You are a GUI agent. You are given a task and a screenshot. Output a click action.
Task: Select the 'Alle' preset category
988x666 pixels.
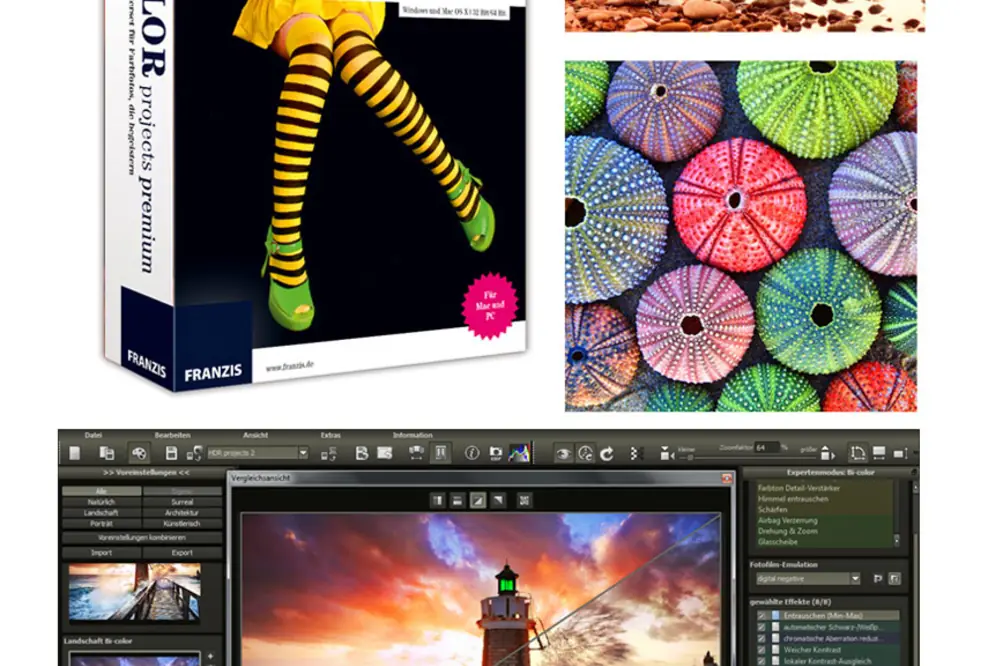[101, 491]
